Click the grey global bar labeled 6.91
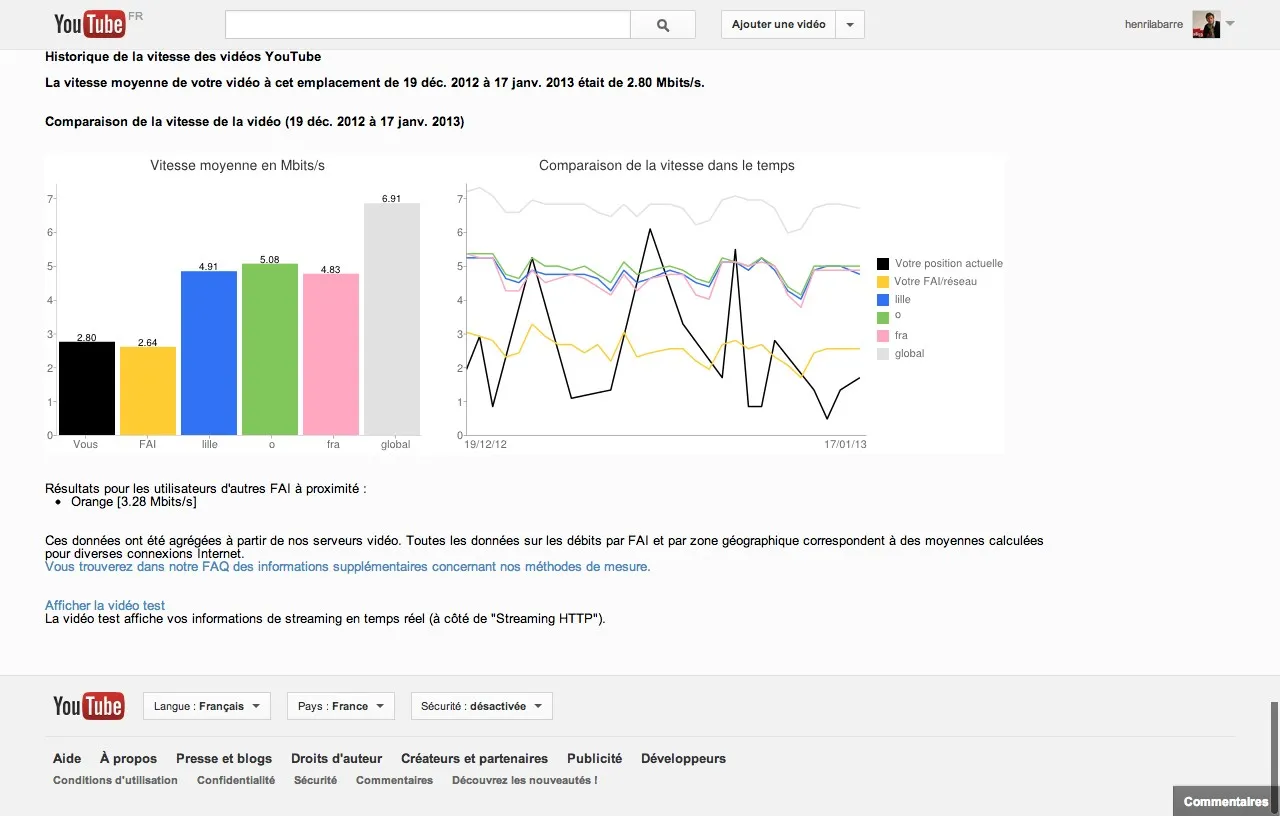This screenshot has width=1280, height=816. (392, 319)
